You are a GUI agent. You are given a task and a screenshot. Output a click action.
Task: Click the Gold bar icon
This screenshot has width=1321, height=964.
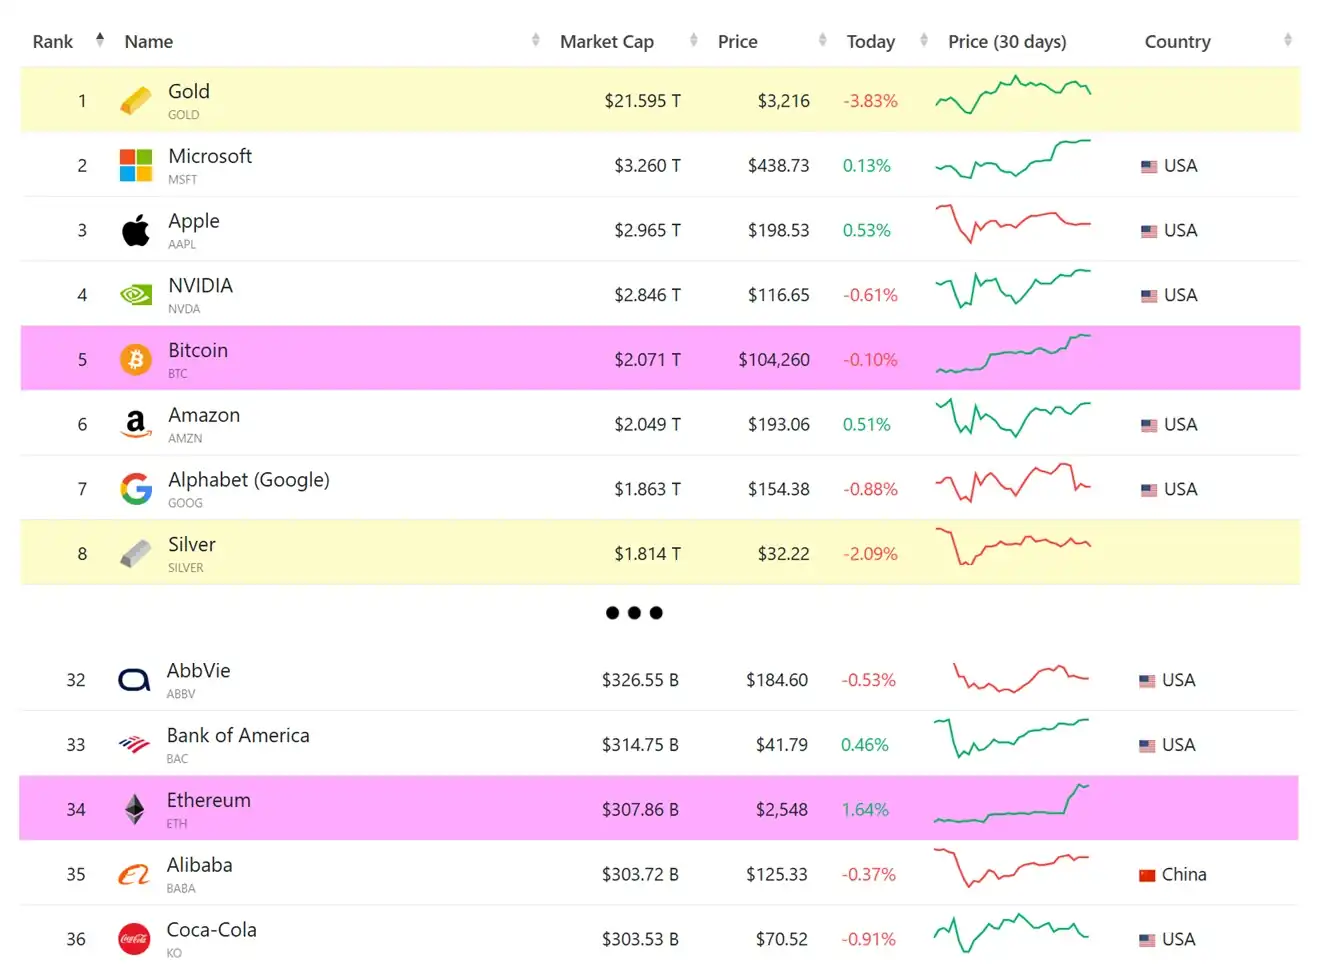tap(135, 100)
